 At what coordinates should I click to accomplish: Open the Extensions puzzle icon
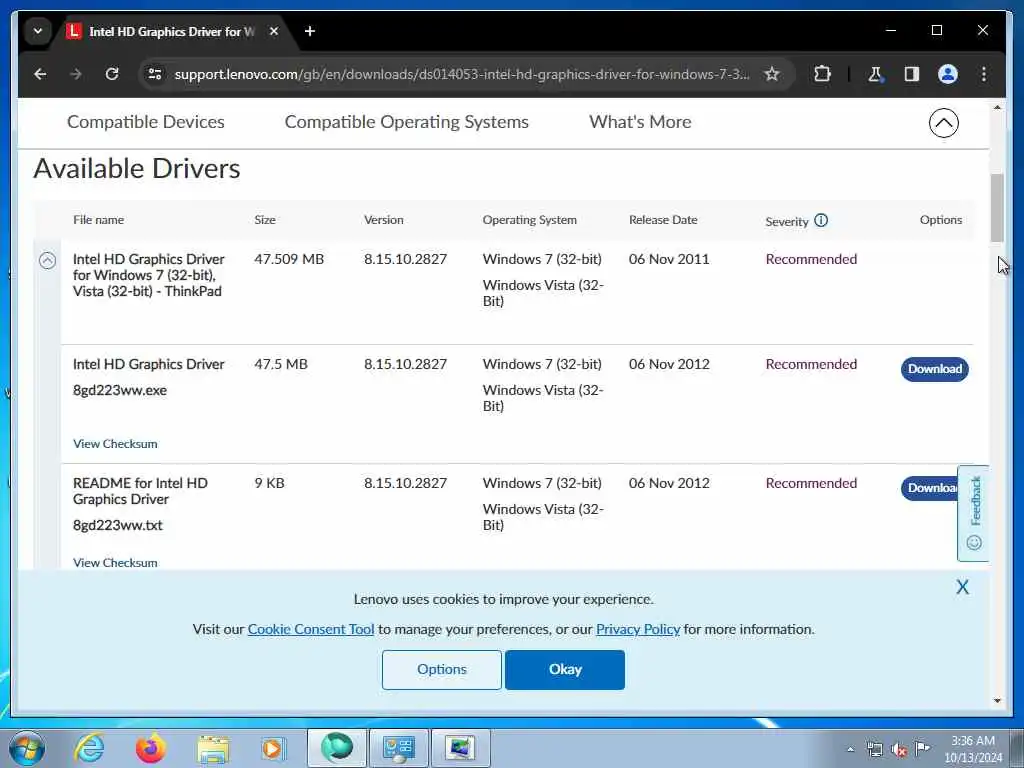pyautogui.click(x=822, y=74)
